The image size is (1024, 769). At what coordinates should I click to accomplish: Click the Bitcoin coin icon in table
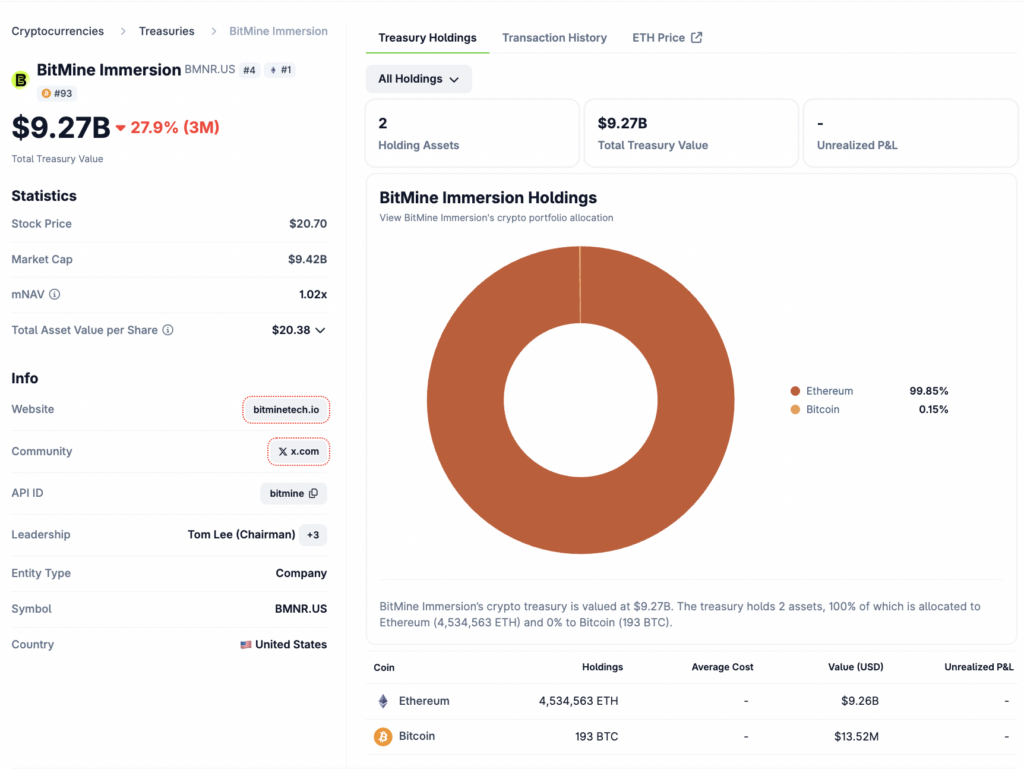coord(383,736)
